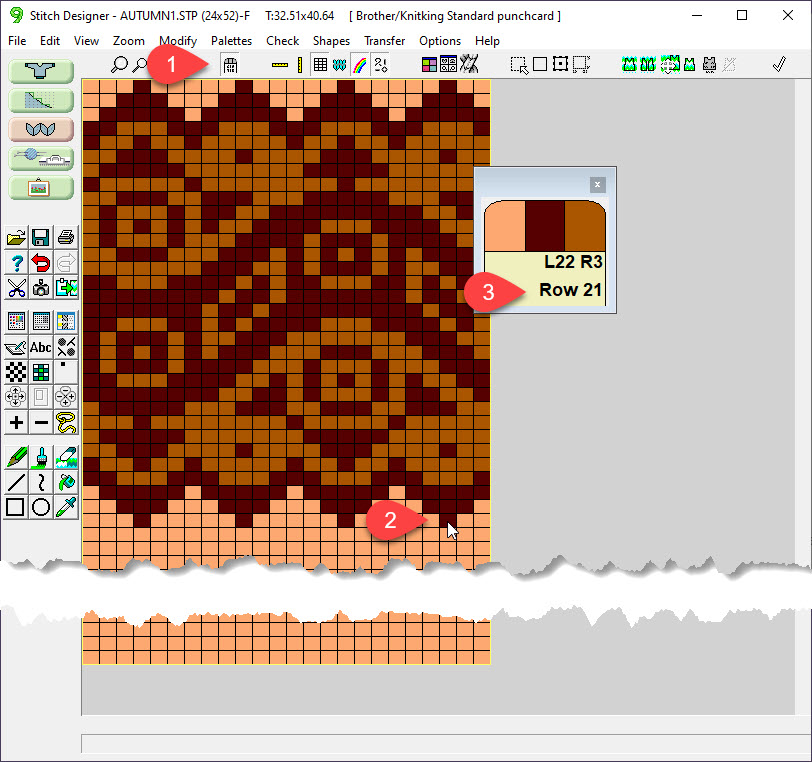Toggle the rainbow color view
Viewport: 812px width, 762px height.
pos(360,65)
